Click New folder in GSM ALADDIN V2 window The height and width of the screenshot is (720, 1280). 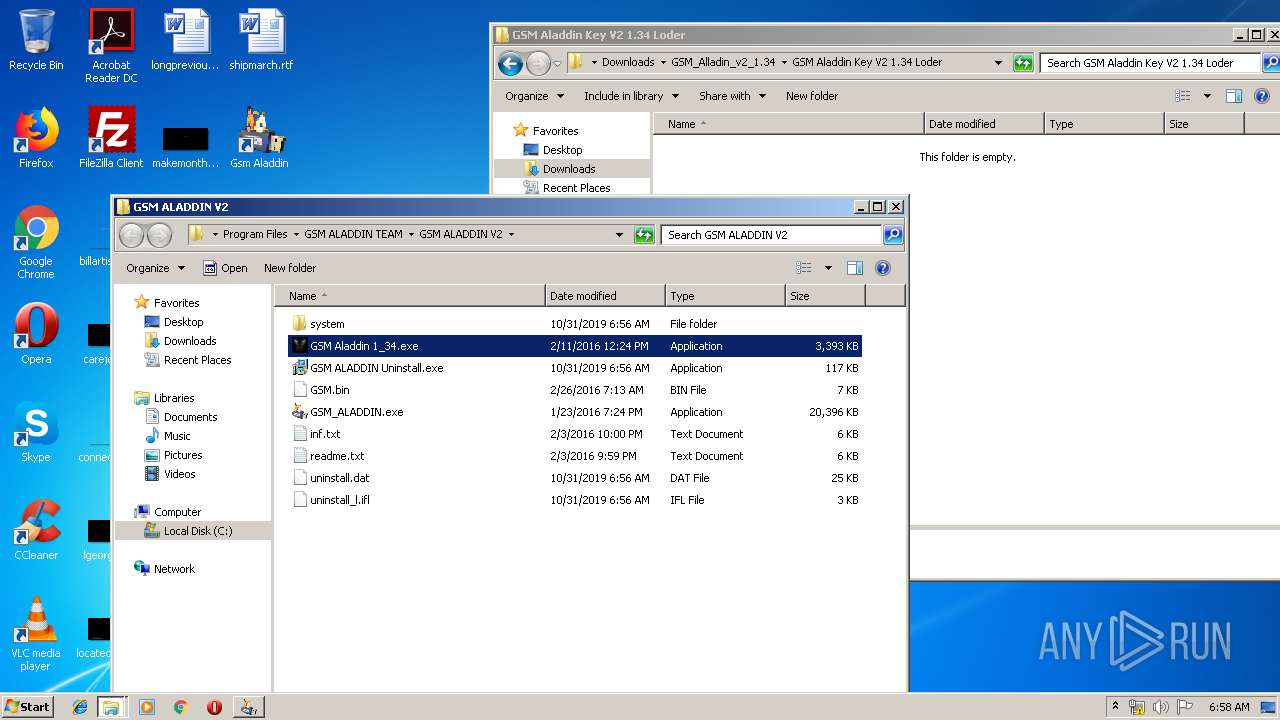click(290, 268)
